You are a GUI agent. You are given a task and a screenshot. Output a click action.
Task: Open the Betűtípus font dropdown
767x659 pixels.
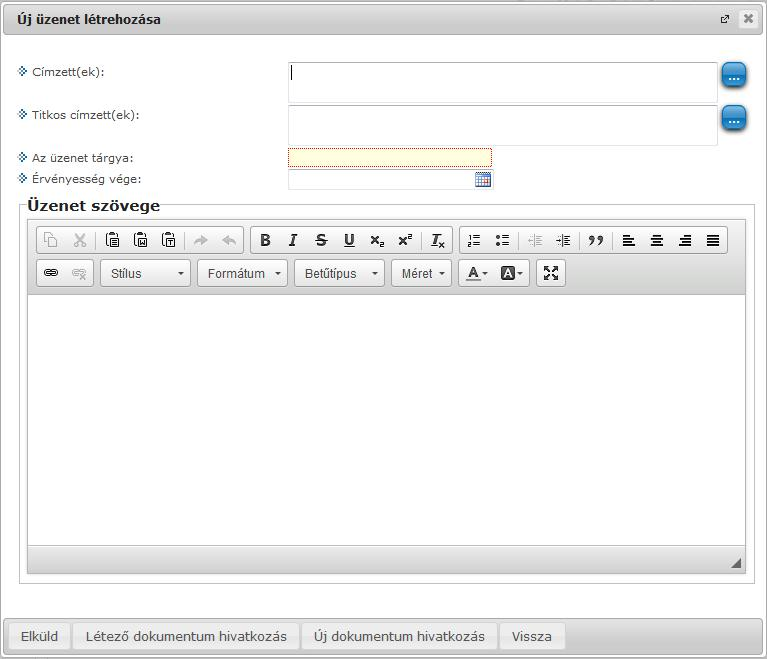click(x=339, y=273)
